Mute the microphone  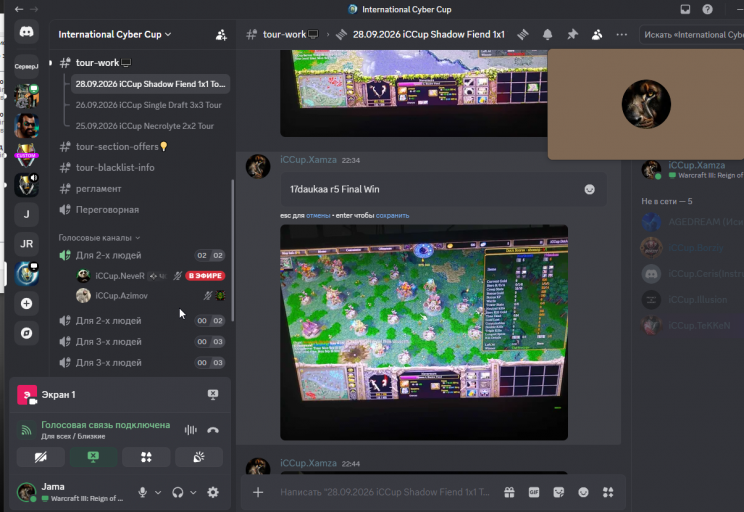[x=142, y=492]
